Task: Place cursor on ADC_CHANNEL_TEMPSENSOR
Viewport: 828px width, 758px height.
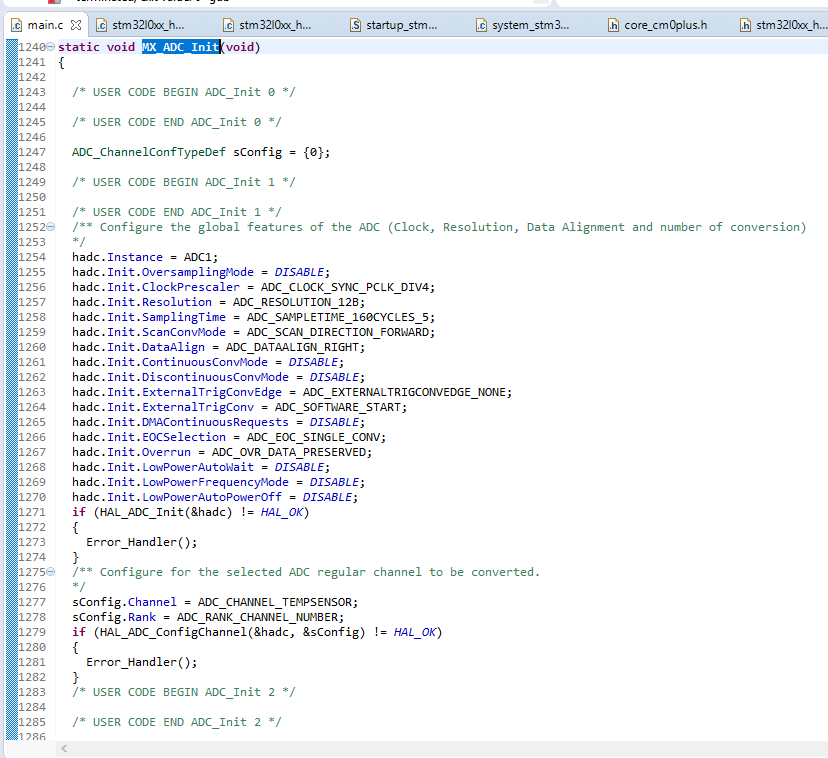Action: (x=275, y=602)
